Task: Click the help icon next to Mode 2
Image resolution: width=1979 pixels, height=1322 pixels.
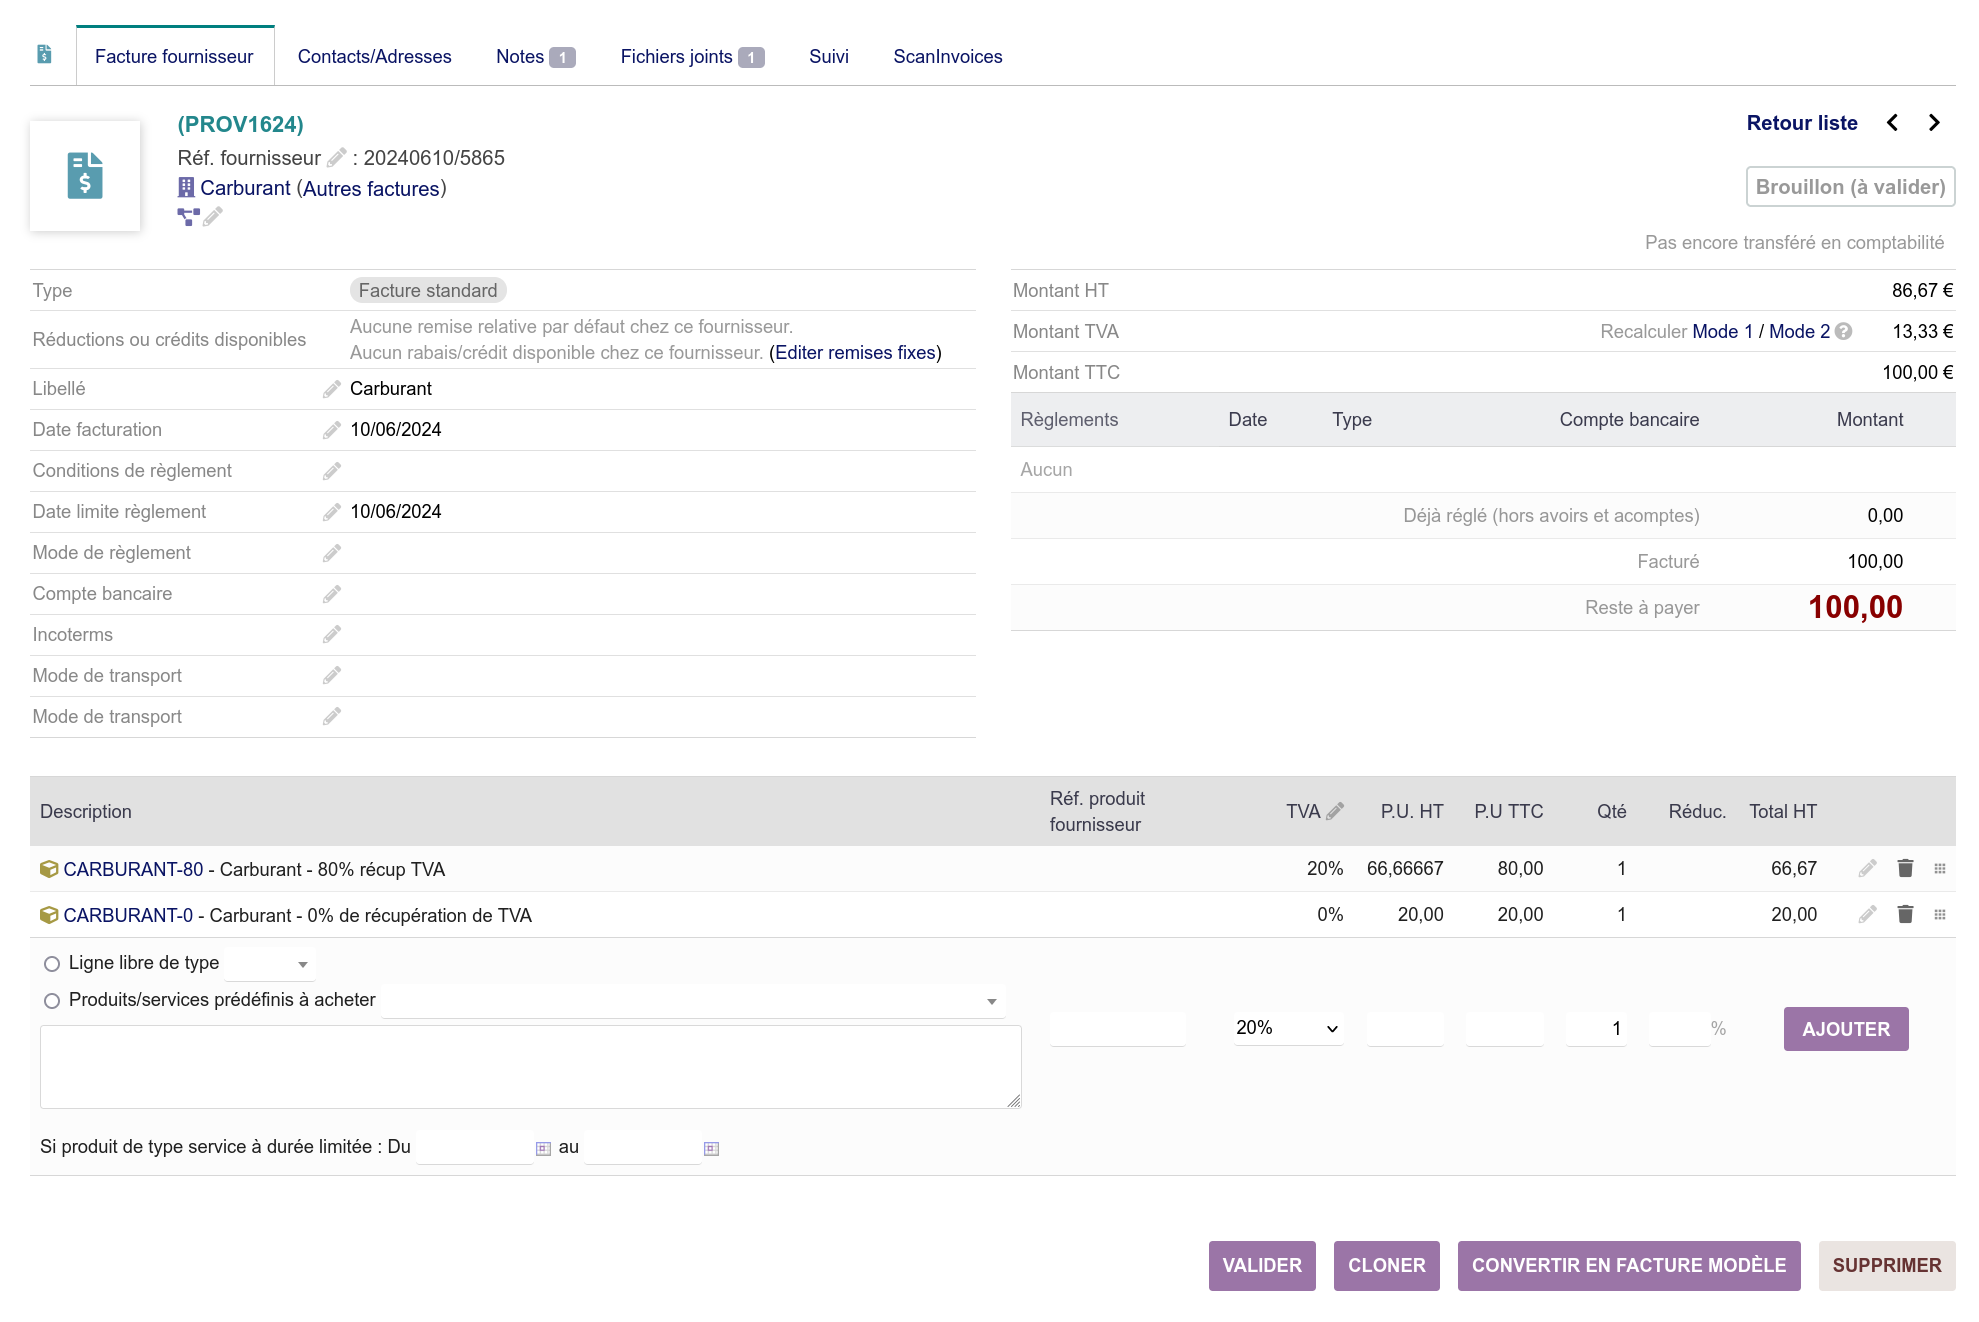Action: click(x=1843, y=332)
